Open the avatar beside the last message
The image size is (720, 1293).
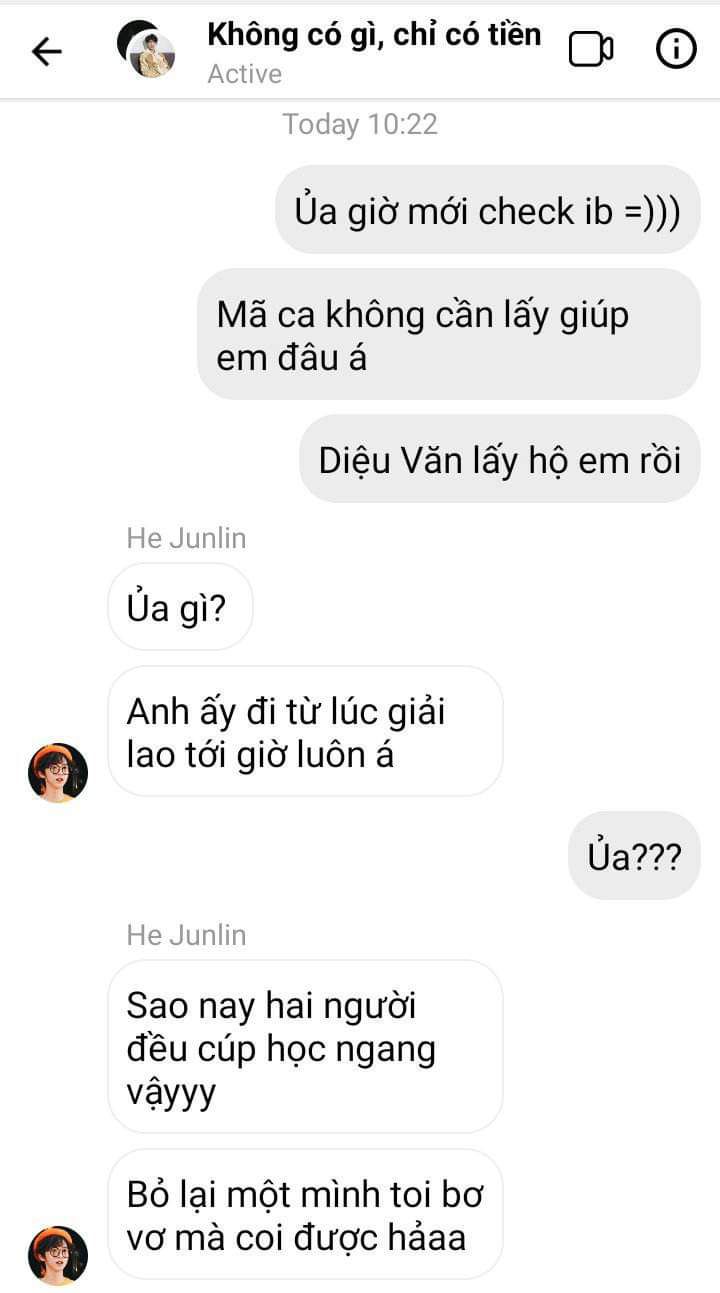tap(58, 1254)
